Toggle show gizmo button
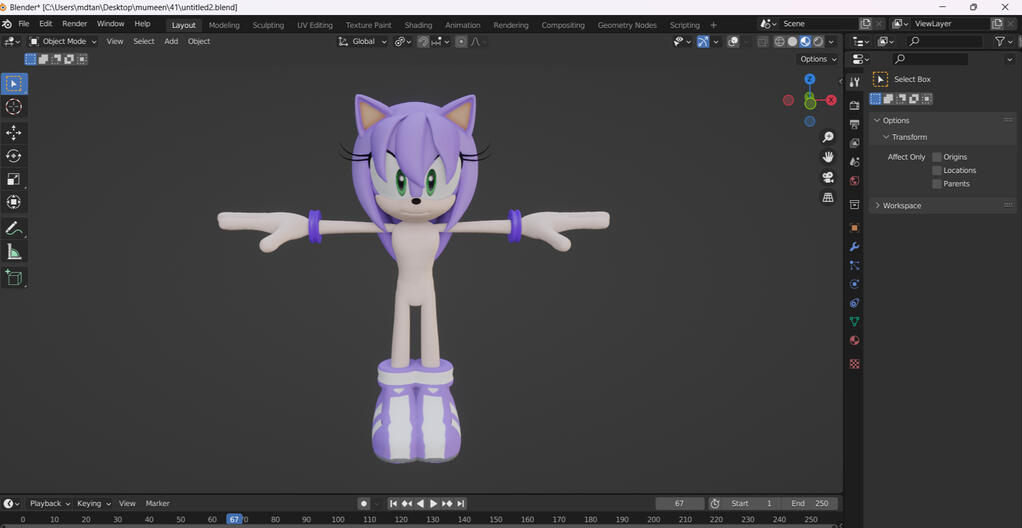The width and height of the screenshot is (1022, 528). pos(703,42)
